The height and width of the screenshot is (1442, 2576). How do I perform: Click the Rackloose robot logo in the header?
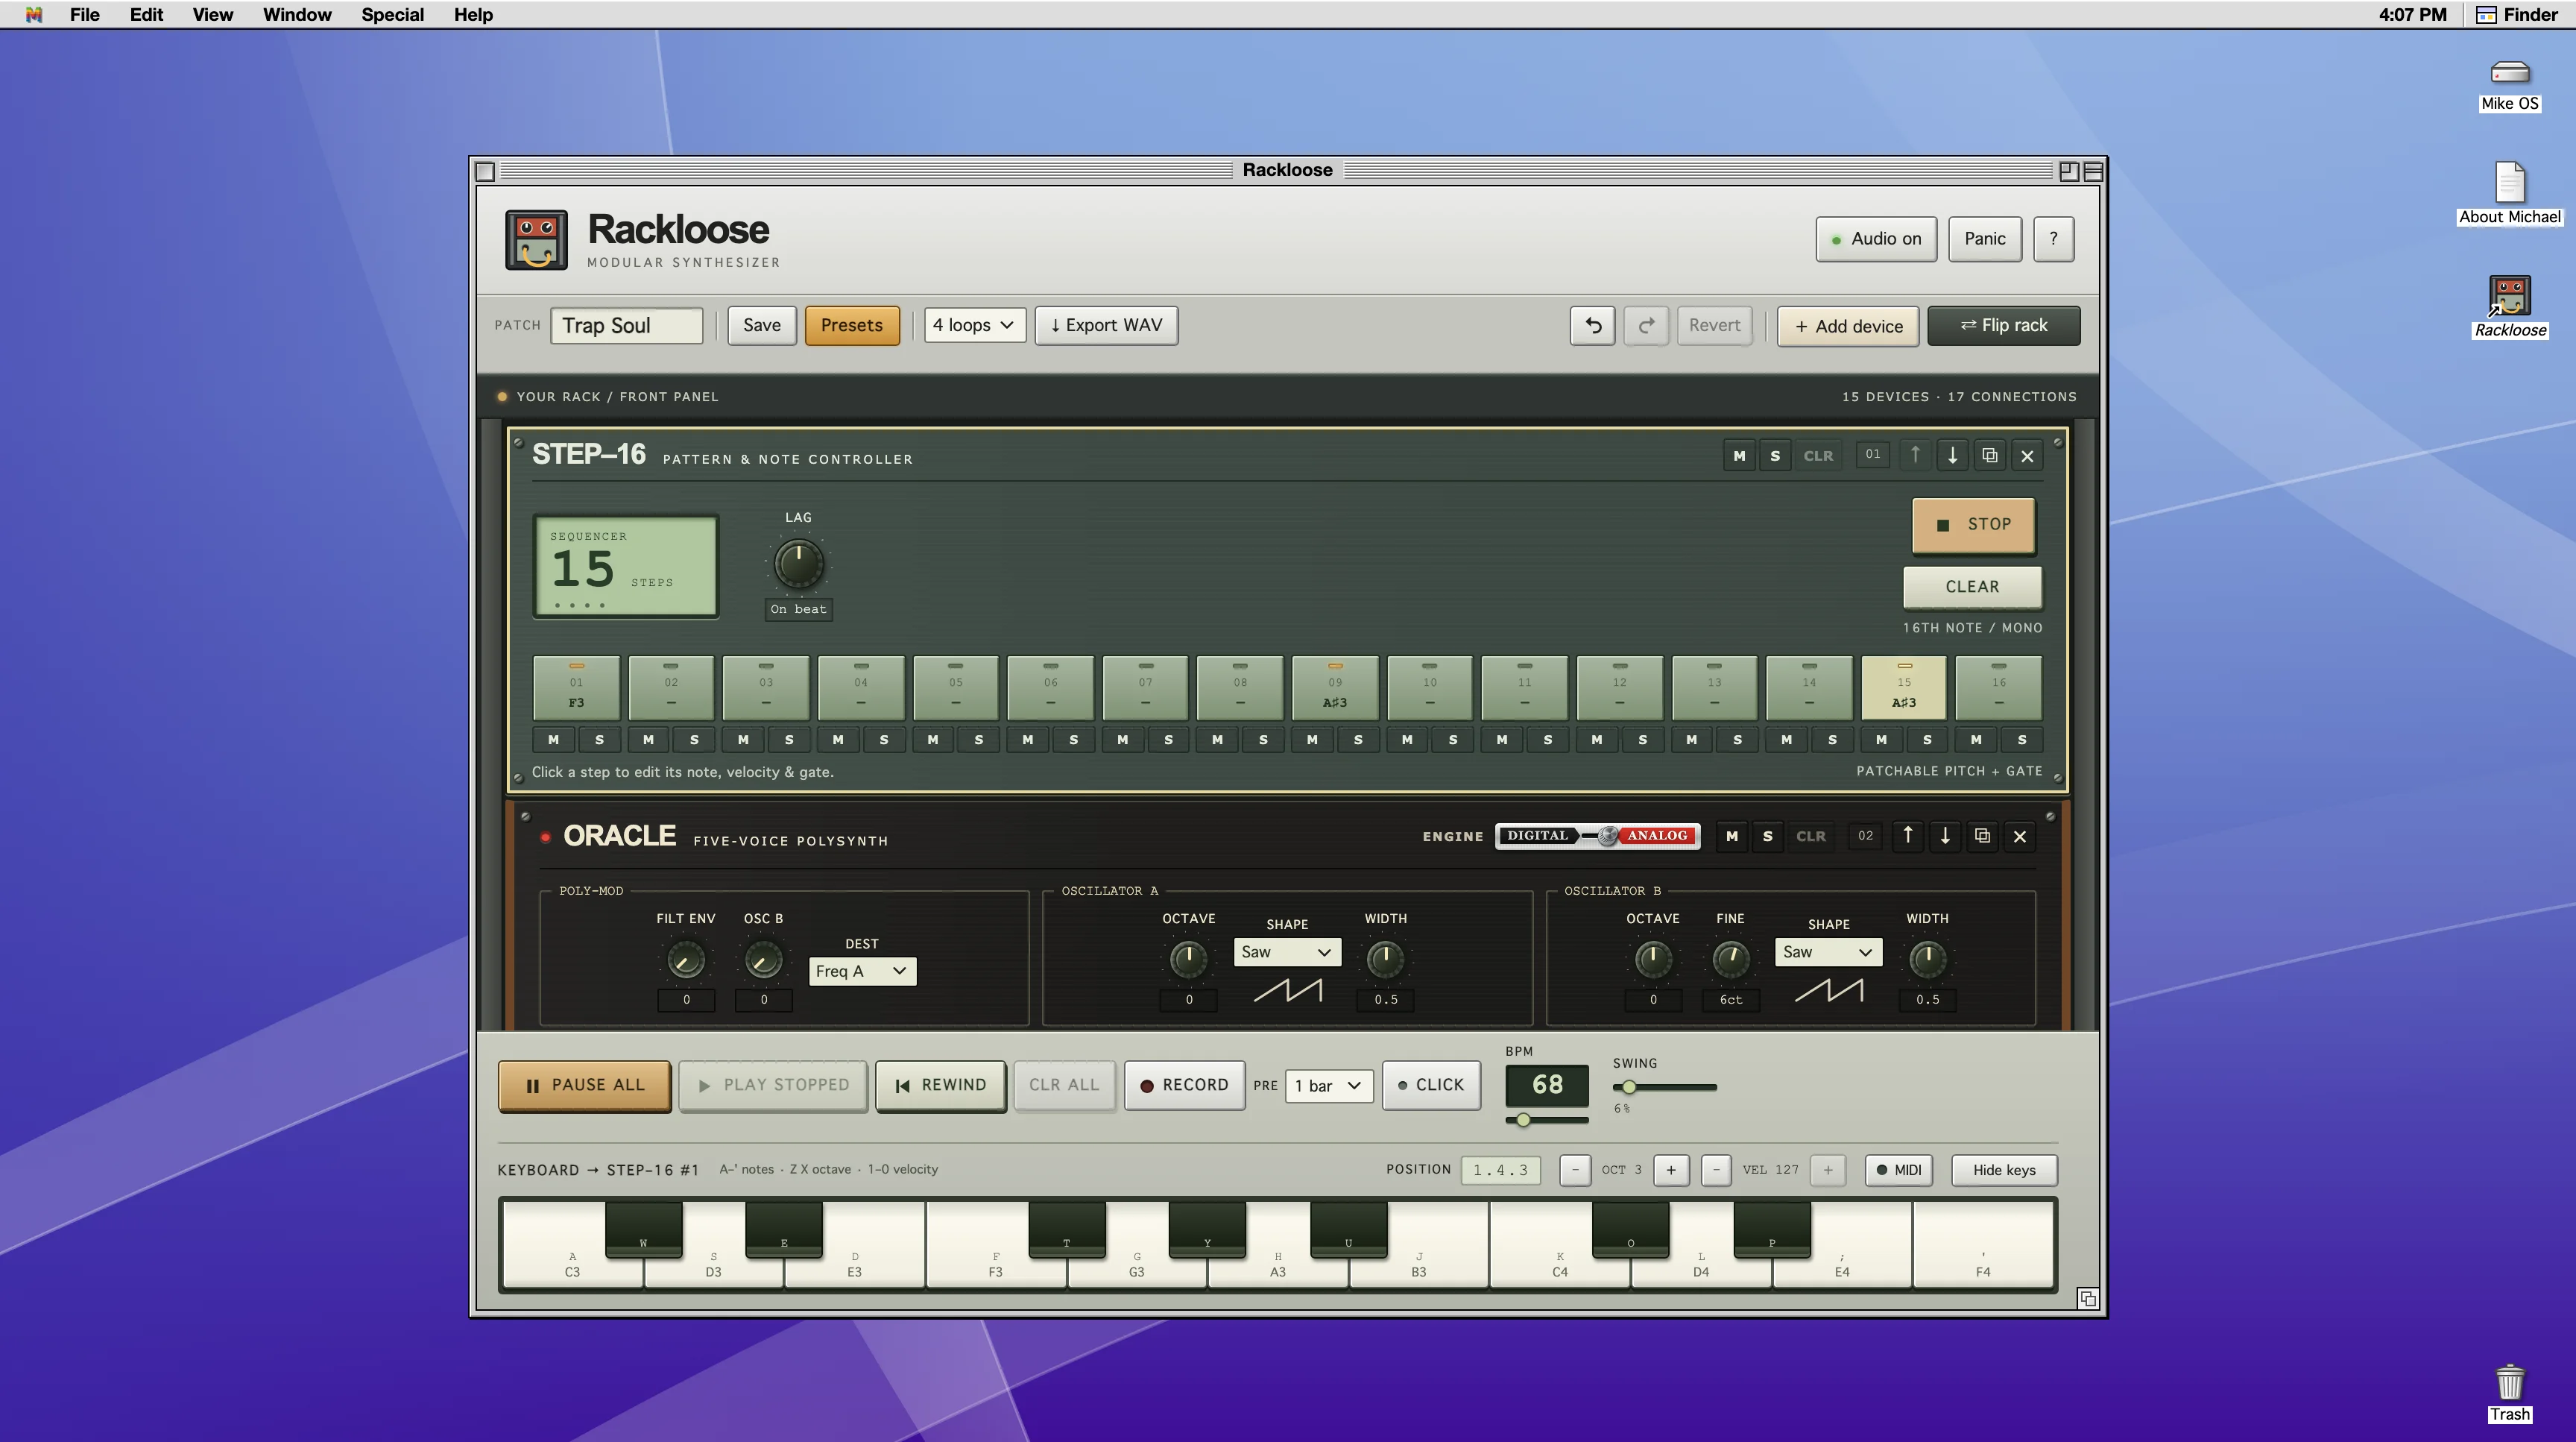click(x=536, y=240)
